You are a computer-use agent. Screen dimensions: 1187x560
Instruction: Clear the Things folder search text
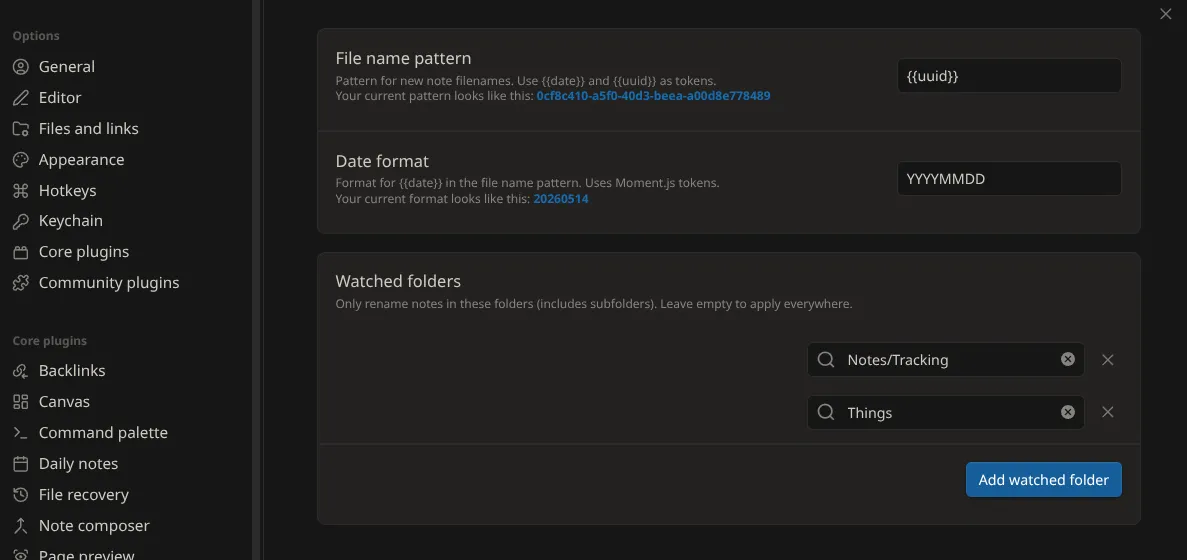tap(1067, 412)
